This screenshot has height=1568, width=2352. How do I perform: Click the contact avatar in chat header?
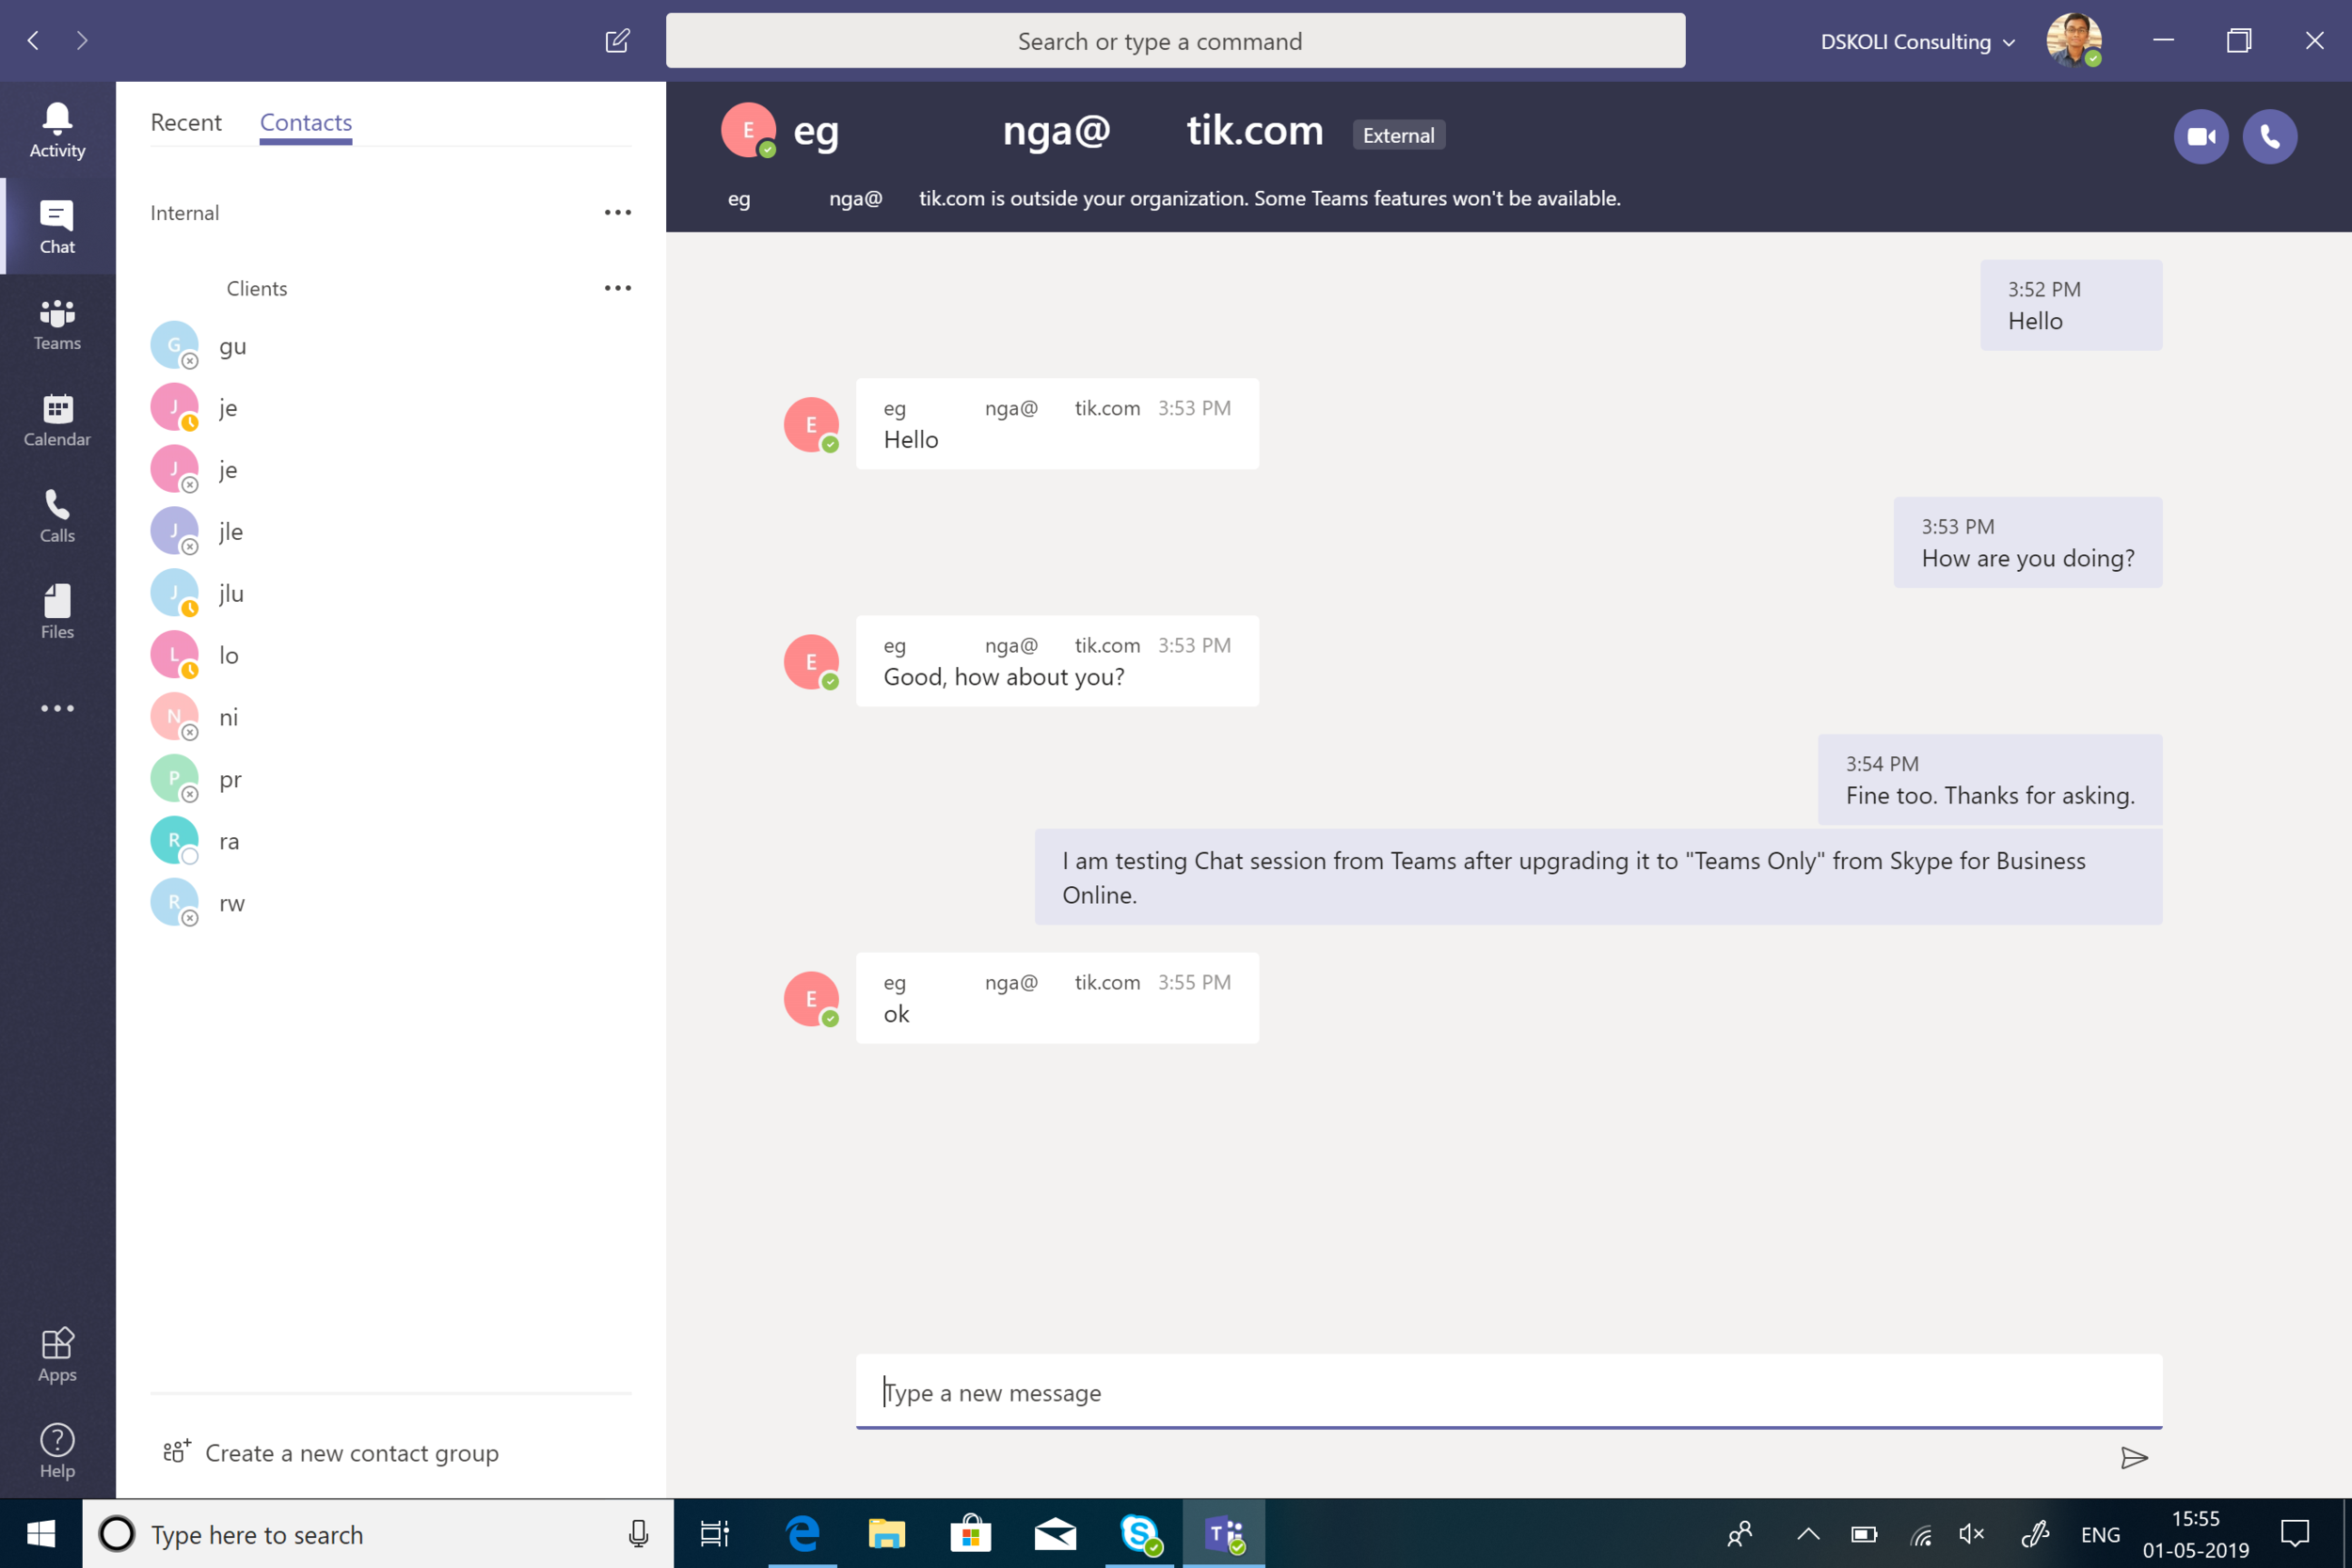coord(748,130)
